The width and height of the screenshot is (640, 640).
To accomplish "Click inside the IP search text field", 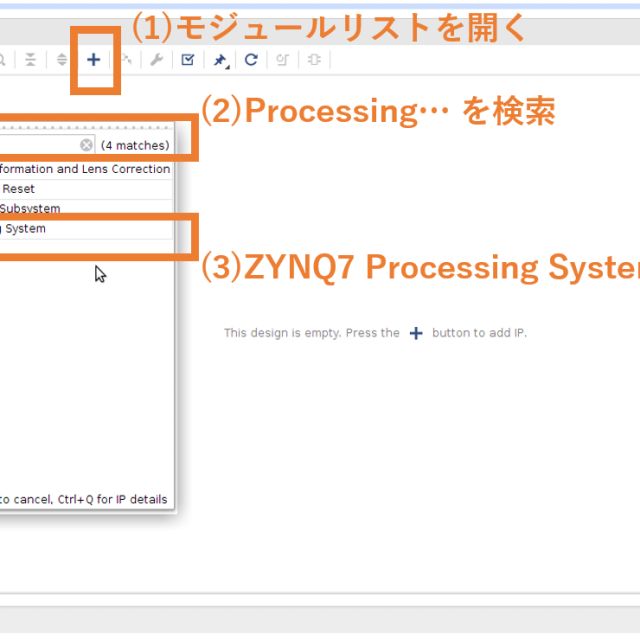I will [x=40, y=145].
